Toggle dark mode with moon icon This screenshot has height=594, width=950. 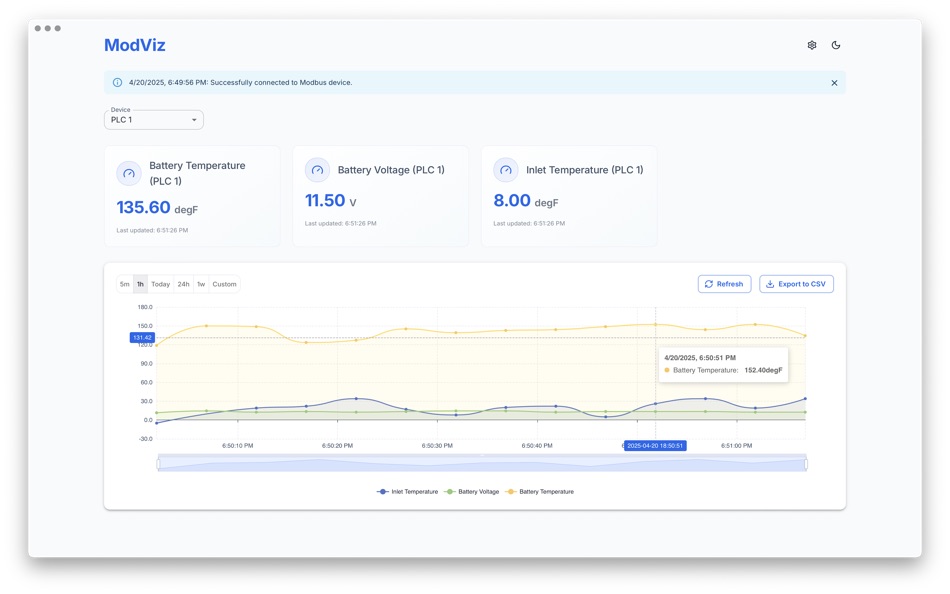tap(835, 45)
